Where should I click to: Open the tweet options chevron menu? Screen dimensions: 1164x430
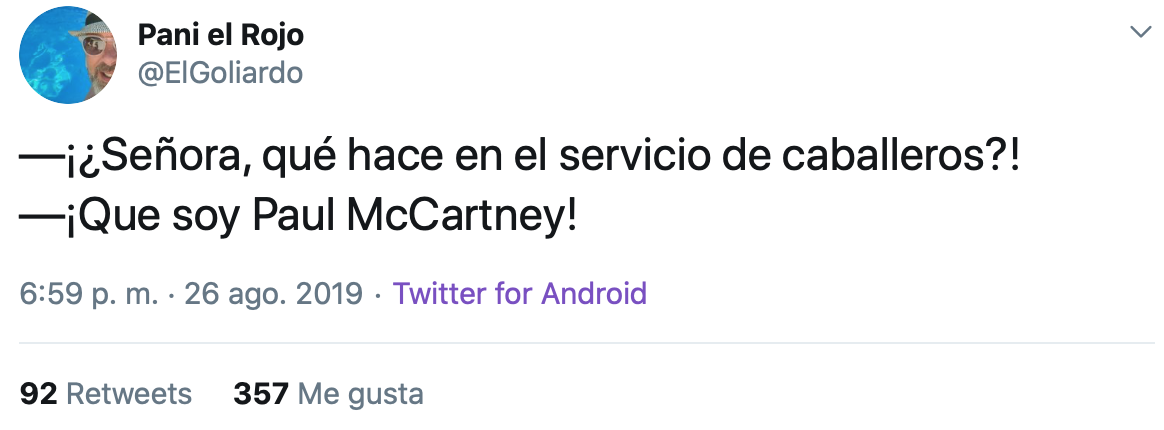pos(1140,33)
